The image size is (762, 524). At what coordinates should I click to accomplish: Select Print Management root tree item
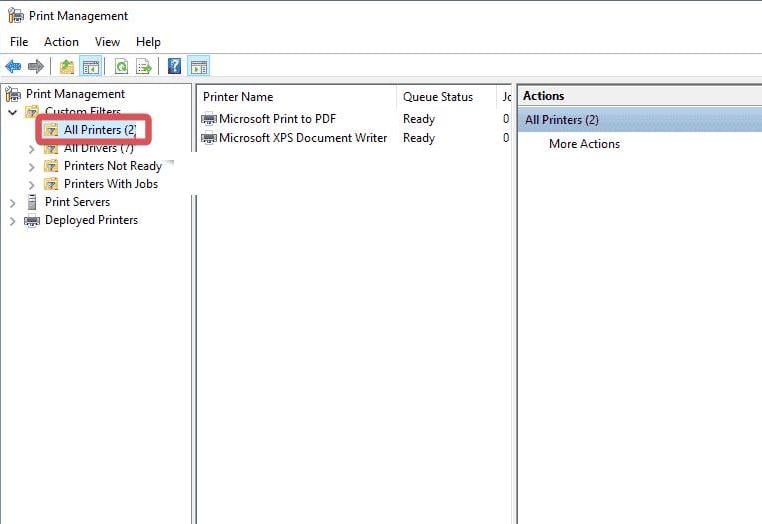pos(75,94)
